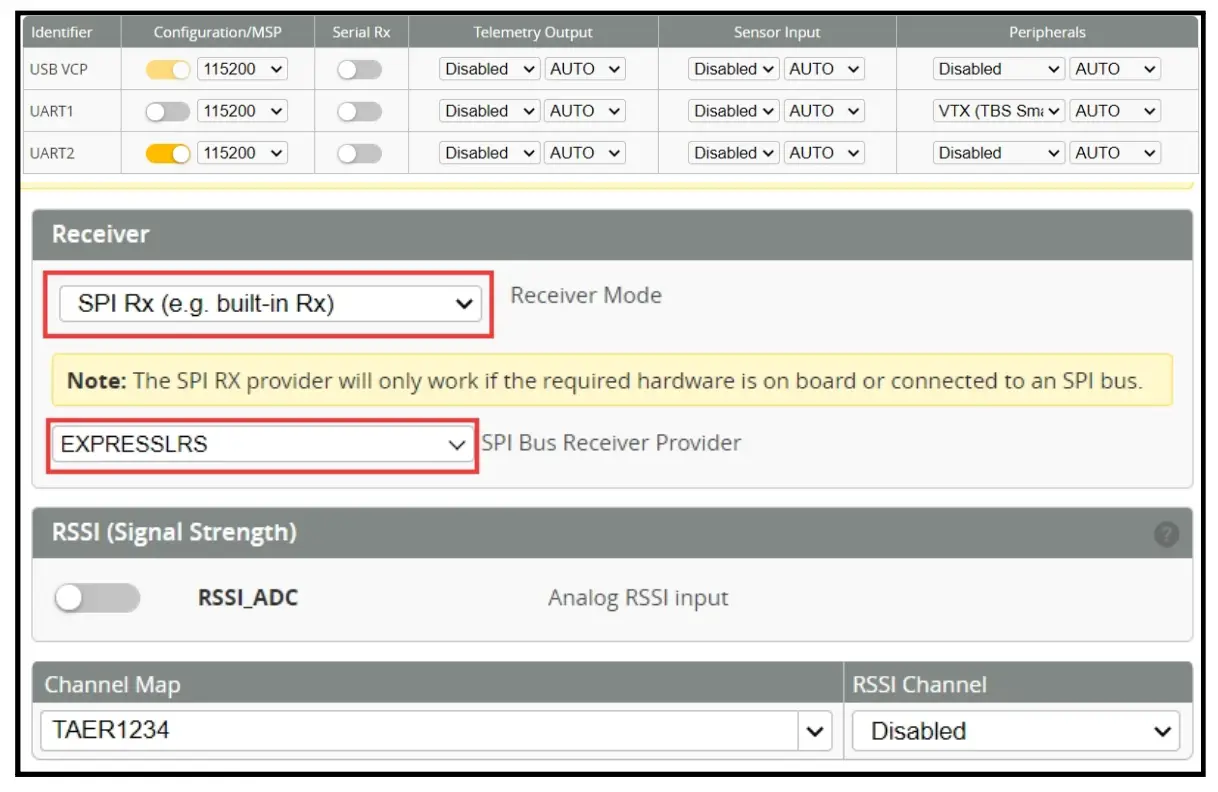
Task: Open USB VCP Sensor Input AUTO baud dropdown
Action: pyautogui.click(x=824, y=70)
